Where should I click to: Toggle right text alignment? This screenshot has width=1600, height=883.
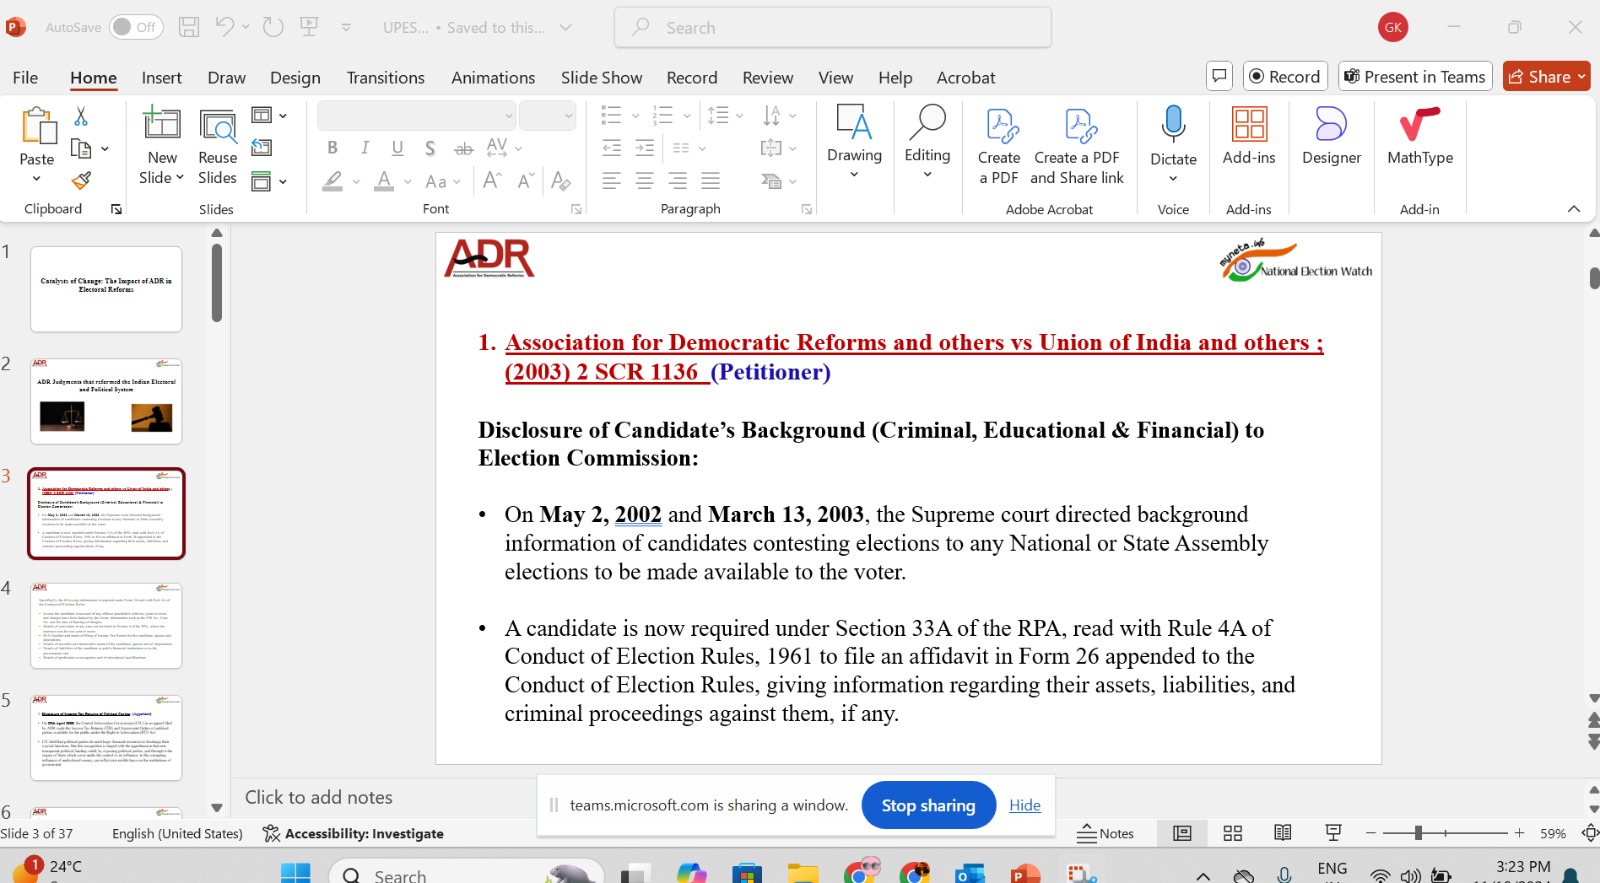[678, 180]
